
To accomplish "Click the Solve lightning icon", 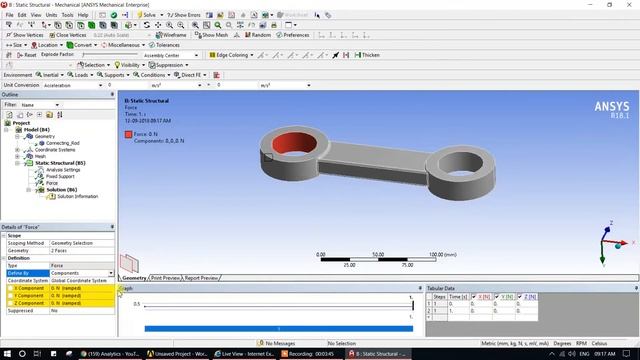I will click(x=140, y=15).
